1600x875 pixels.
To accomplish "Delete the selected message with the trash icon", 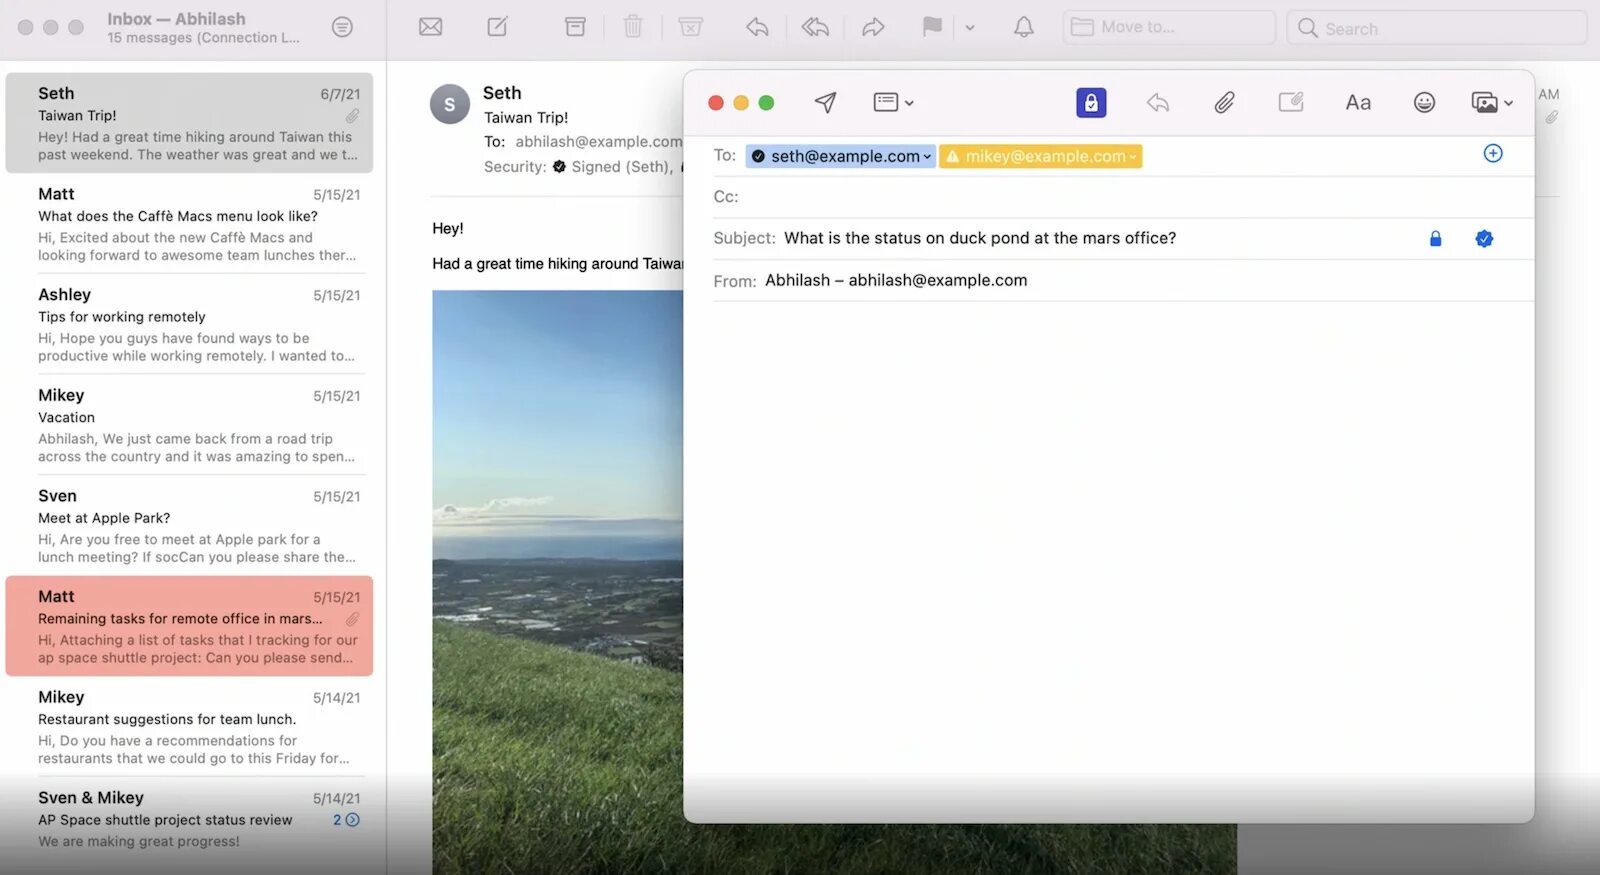I will [633, 27].
